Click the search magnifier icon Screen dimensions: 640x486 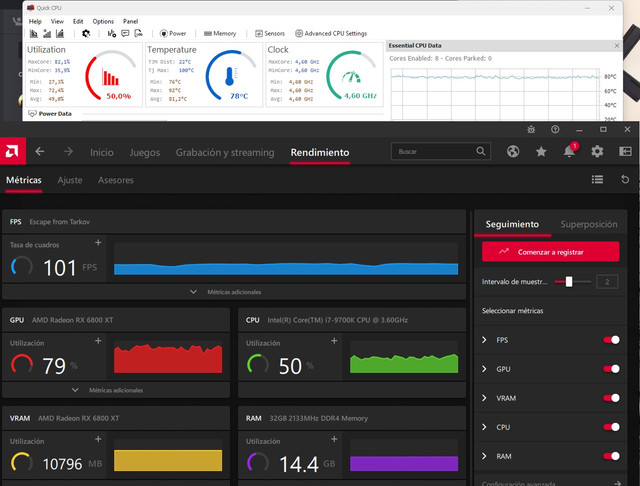(481, 151)
